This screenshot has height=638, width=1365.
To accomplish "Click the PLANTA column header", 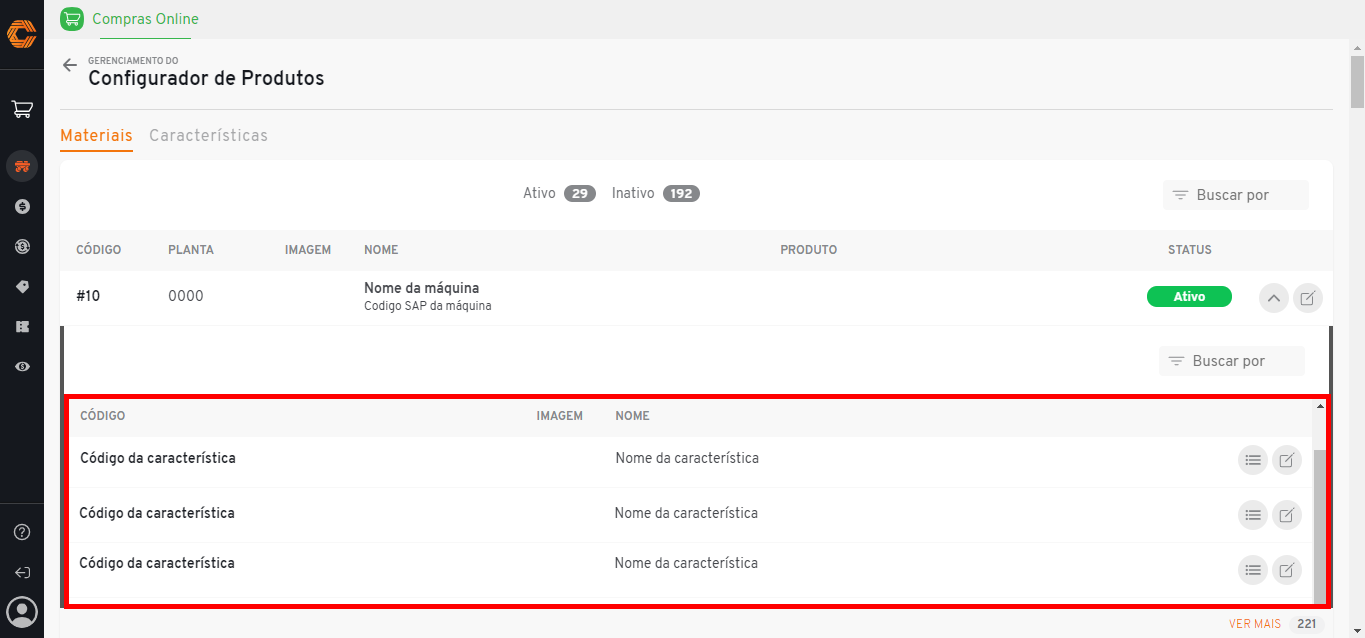I will [191, 250].
